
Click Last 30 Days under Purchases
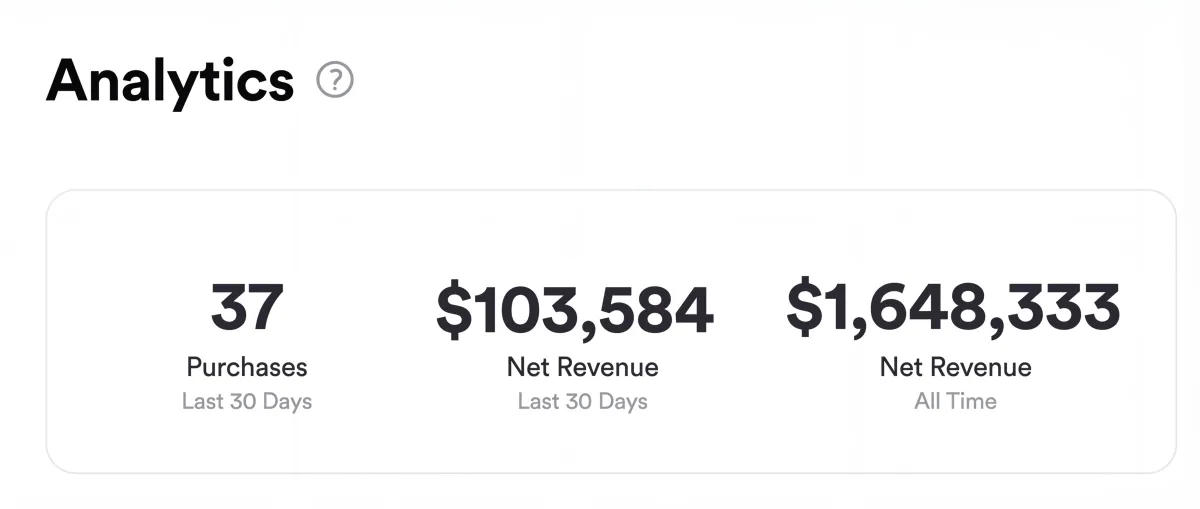[247, 402]
